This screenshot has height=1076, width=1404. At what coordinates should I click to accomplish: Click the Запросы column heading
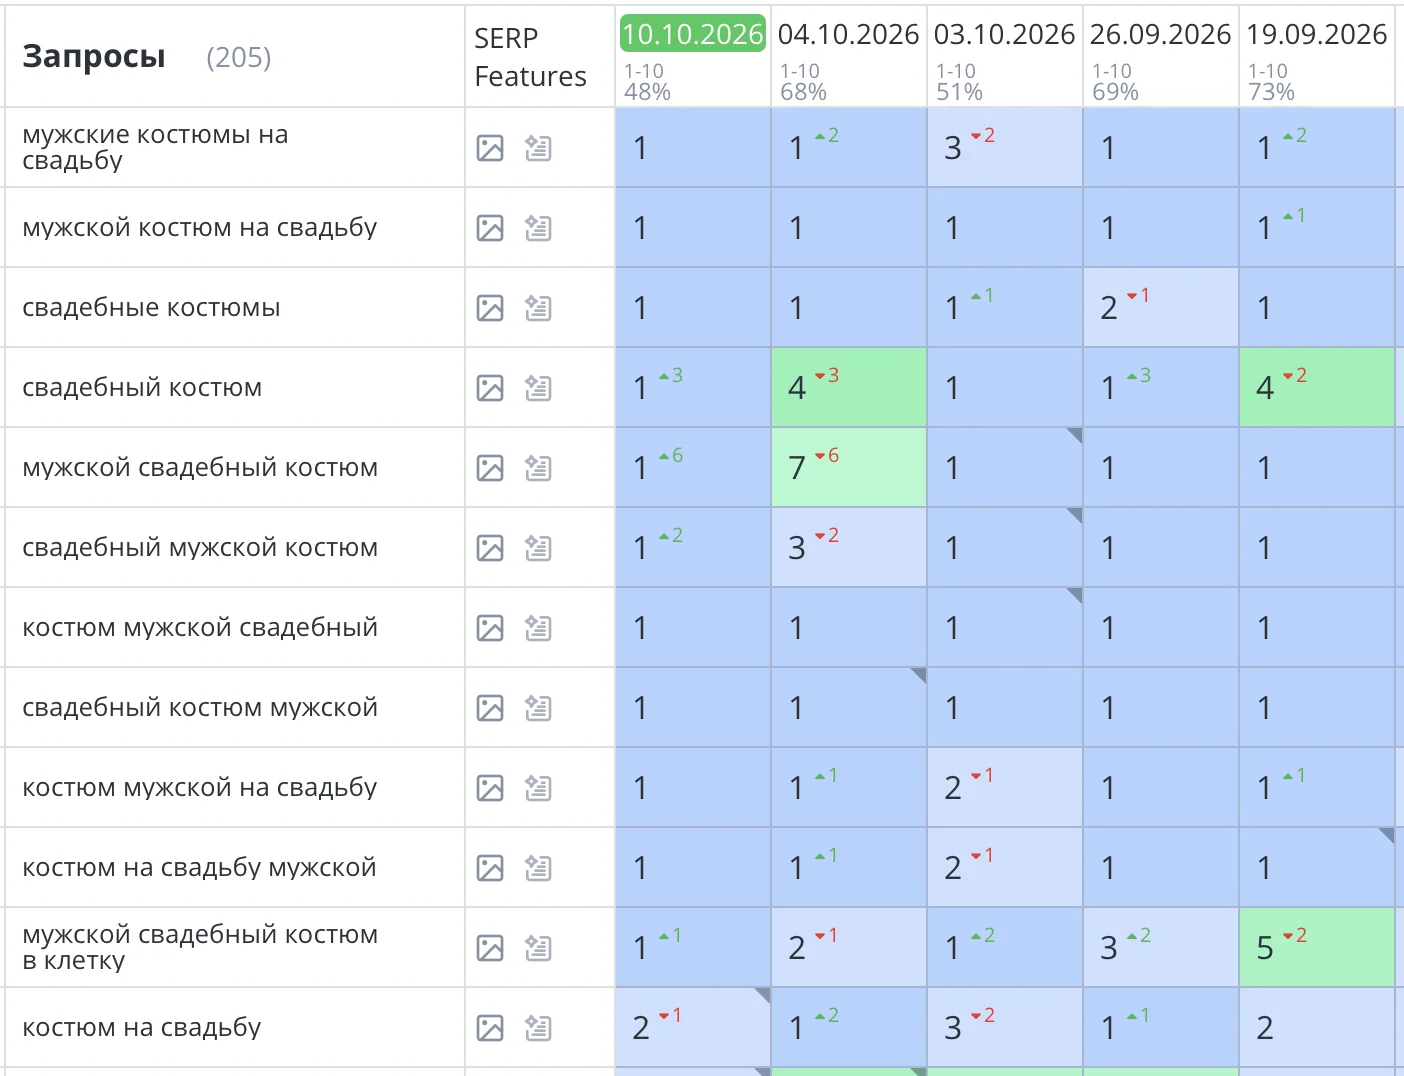[x=94, y=57]
